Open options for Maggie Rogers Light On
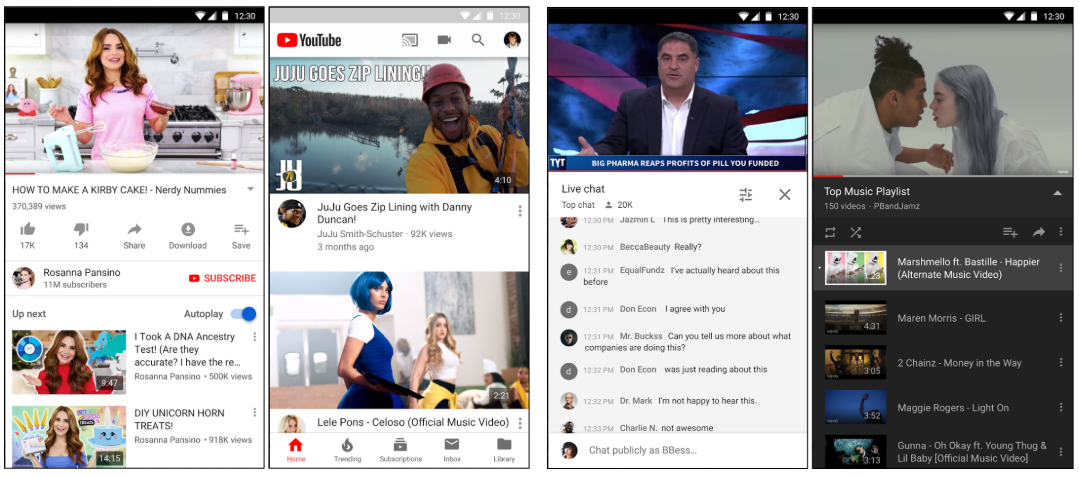Viewport: 1079px width, 477px height. pyautogui.click(x=1060, y=407)
